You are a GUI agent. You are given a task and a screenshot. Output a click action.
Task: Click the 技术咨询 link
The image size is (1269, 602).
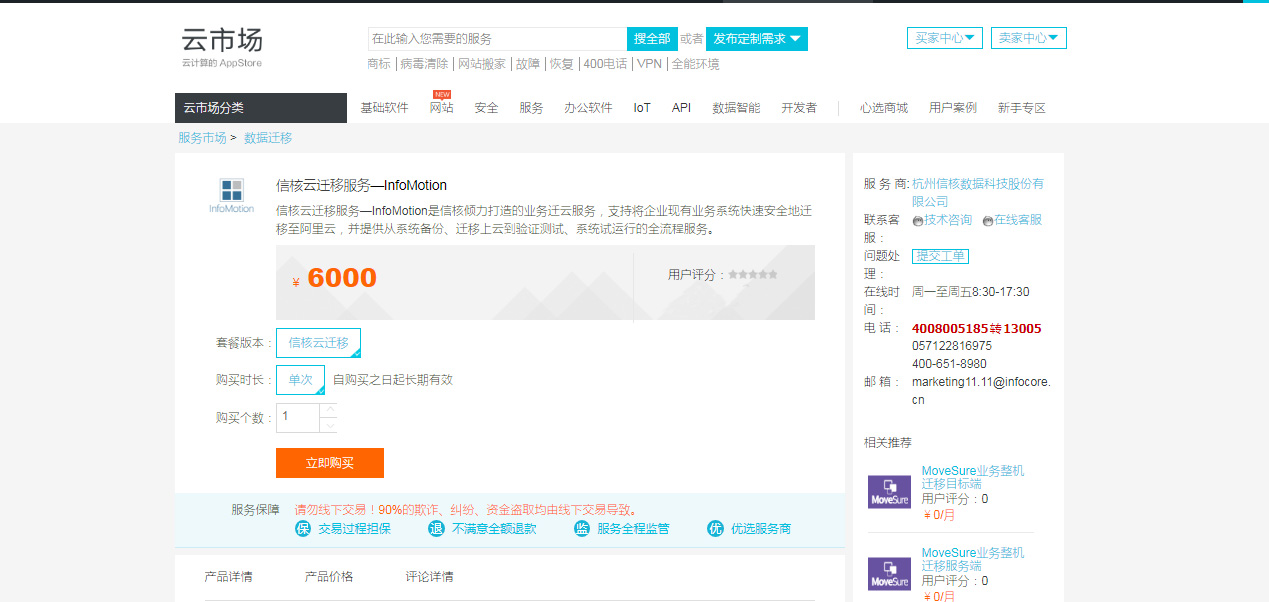click(948, 220)
